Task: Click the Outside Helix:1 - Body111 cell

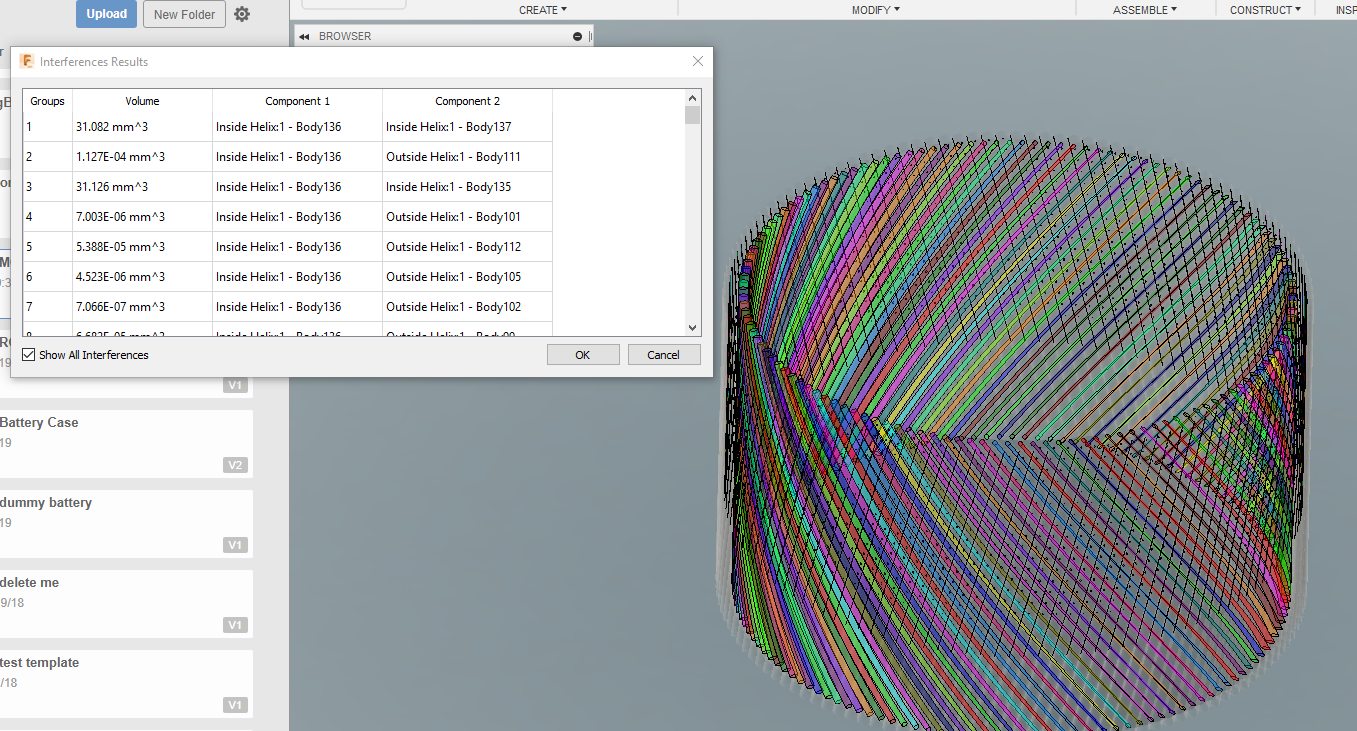Action: (468, 157)
